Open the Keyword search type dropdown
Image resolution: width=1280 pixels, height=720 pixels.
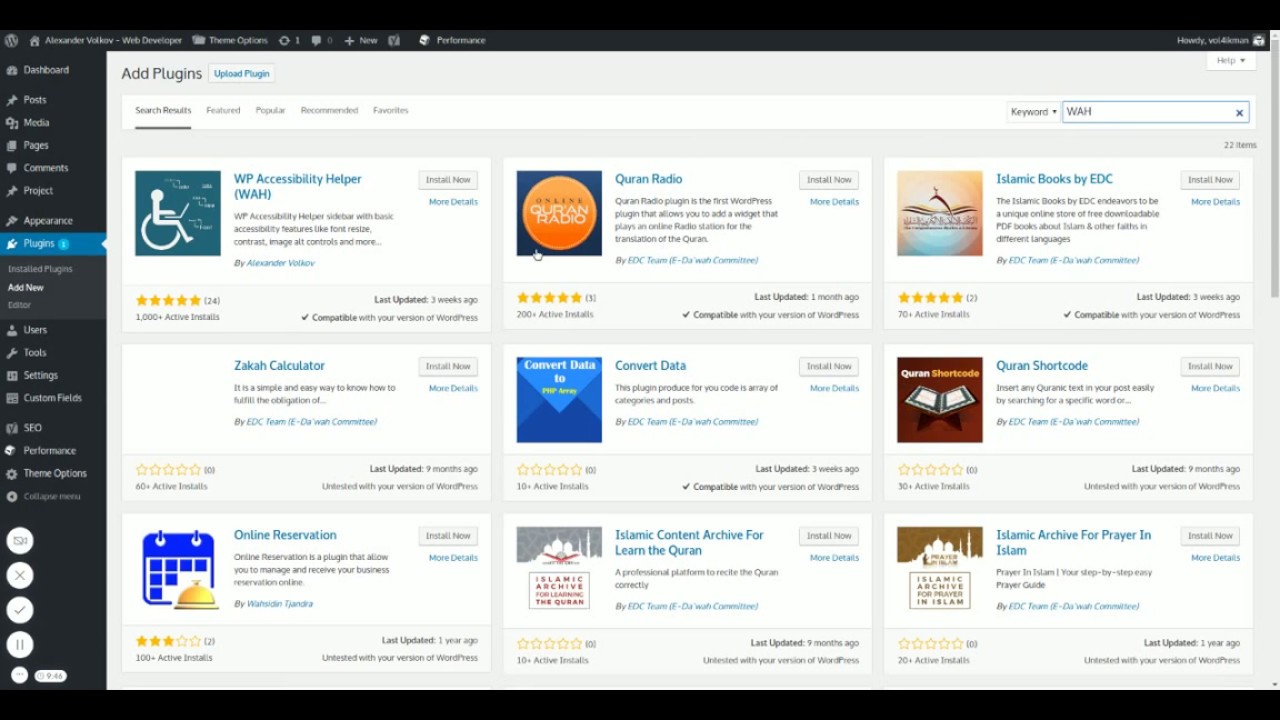pos(1033,112)
